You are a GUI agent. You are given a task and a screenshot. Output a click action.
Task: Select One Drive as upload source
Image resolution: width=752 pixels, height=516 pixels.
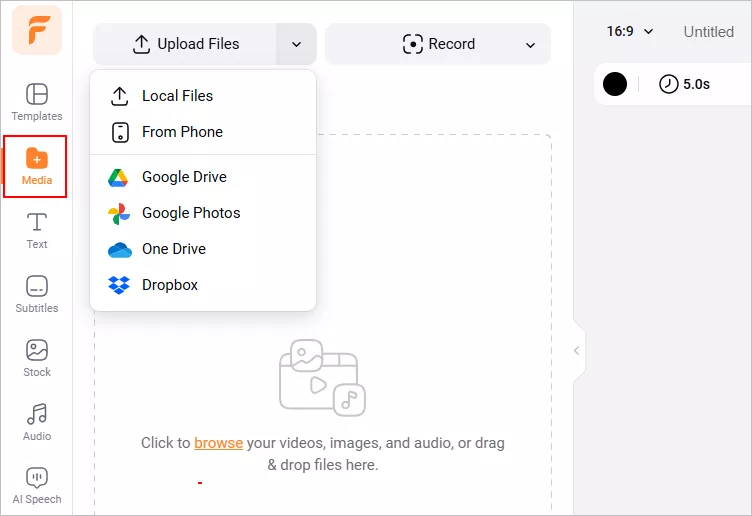(x=203, y=249)
